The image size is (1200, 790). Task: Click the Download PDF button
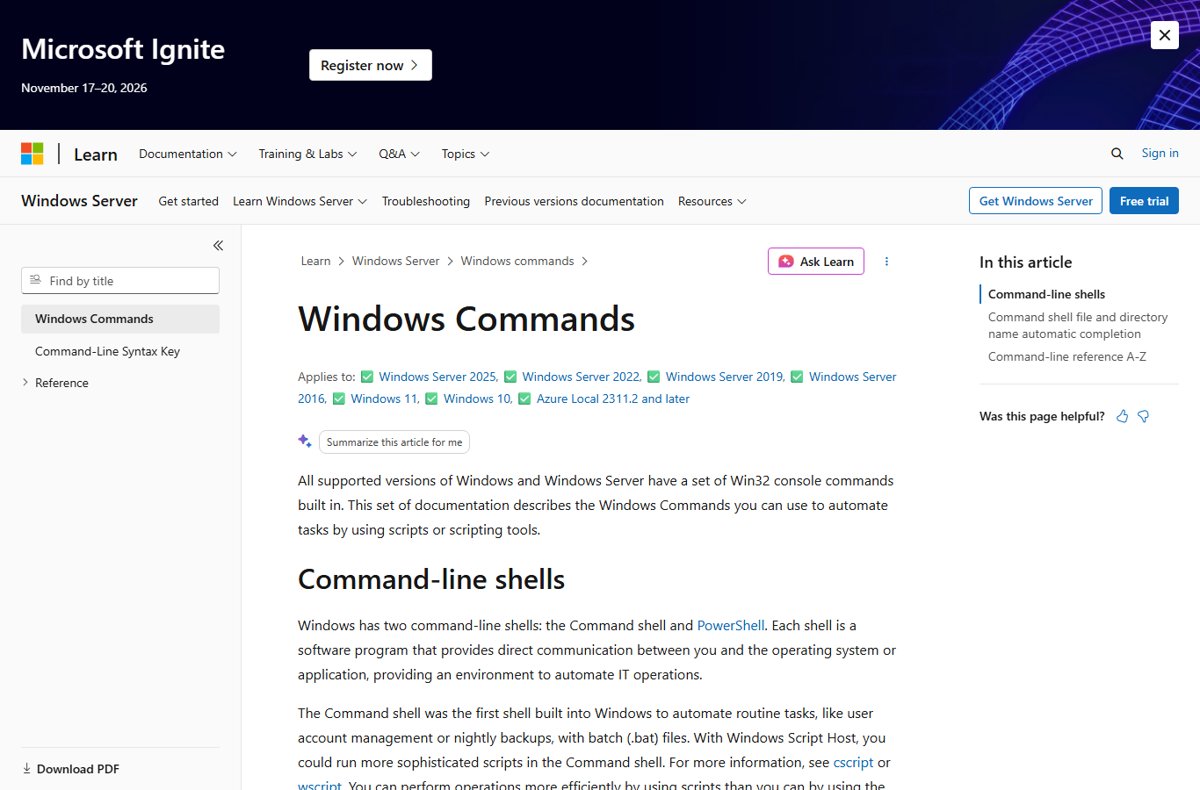pos(70,769)
